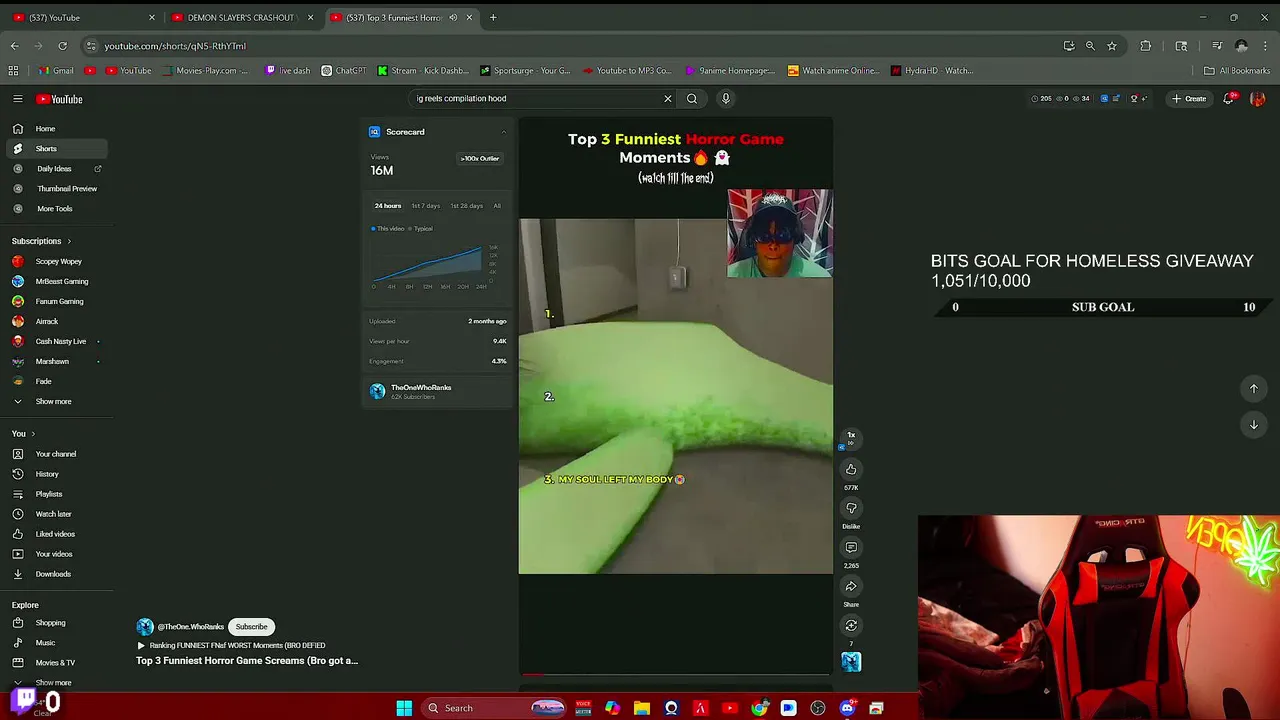This screenshot has width=1280, height=720.
Task: Open a new browser tab
Action: tap(493, 17)
